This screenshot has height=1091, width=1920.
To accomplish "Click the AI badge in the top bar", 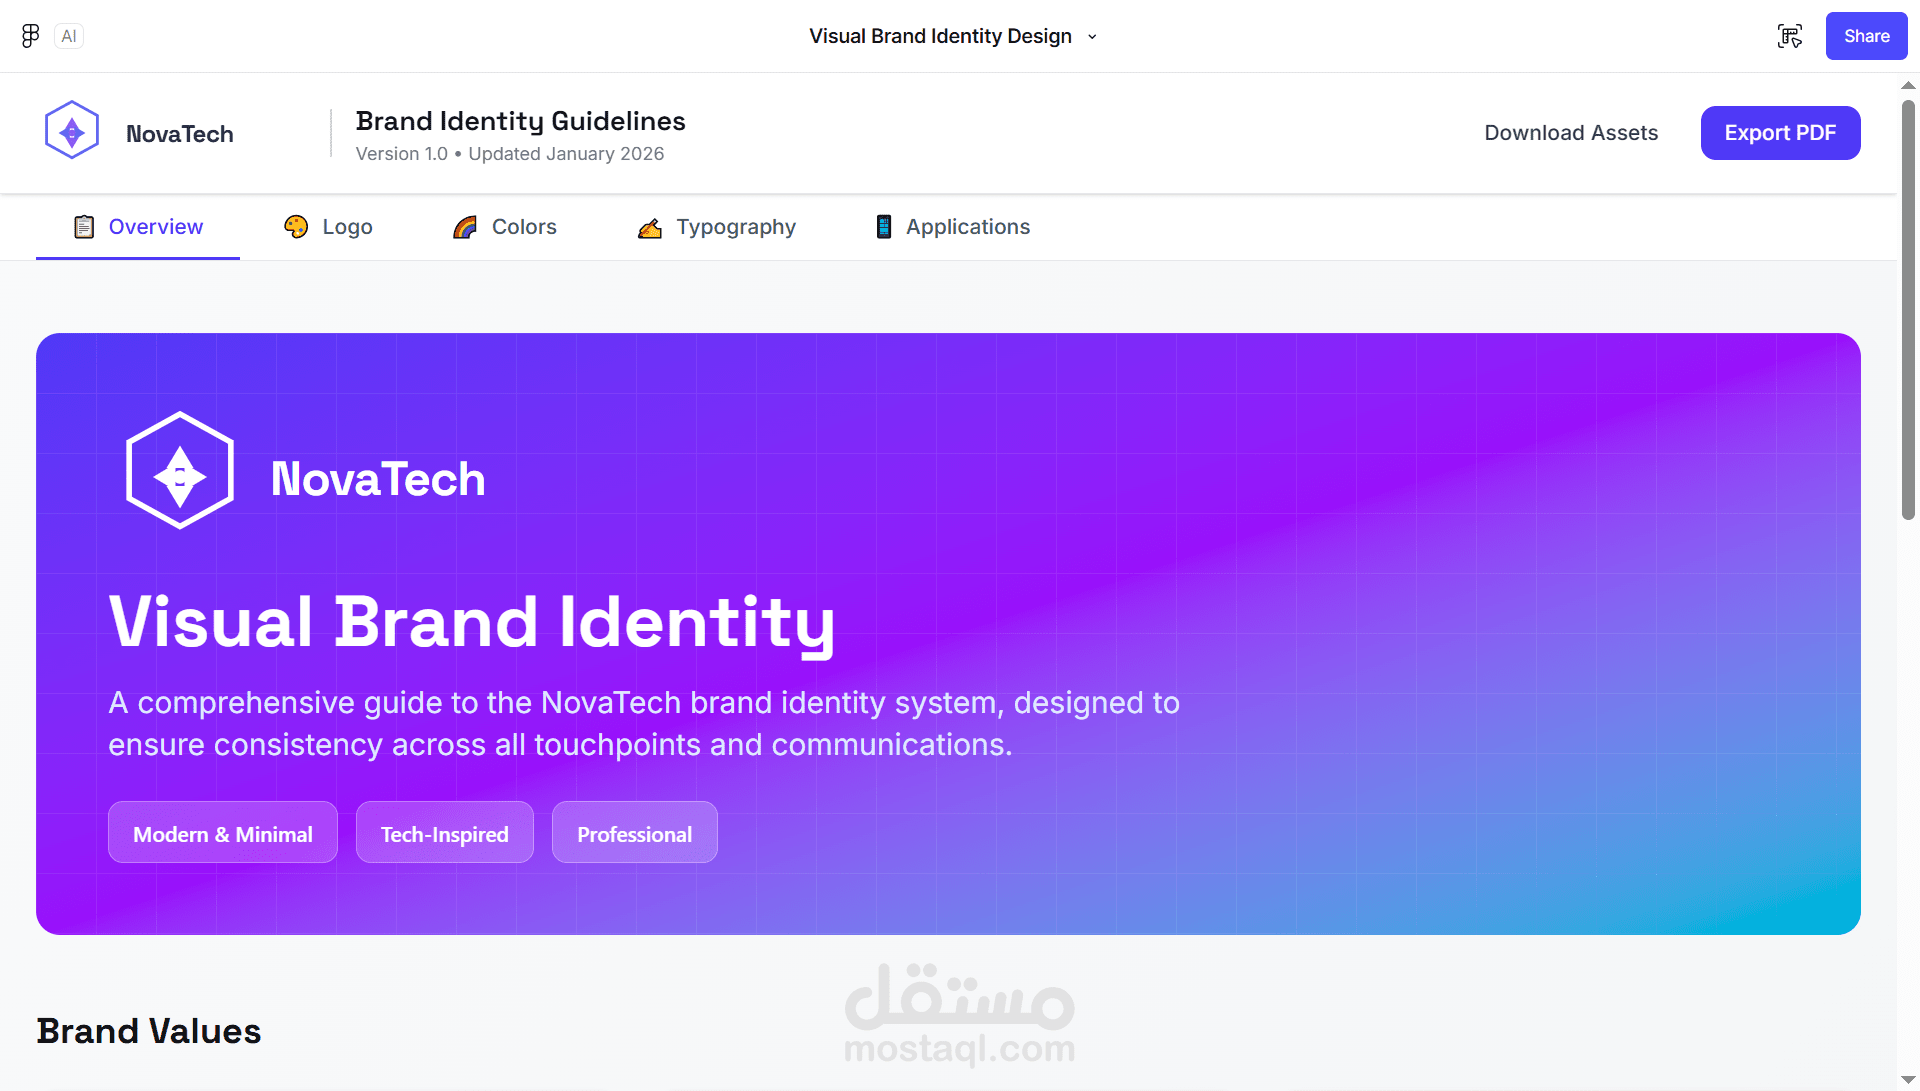I will [69, 36].
